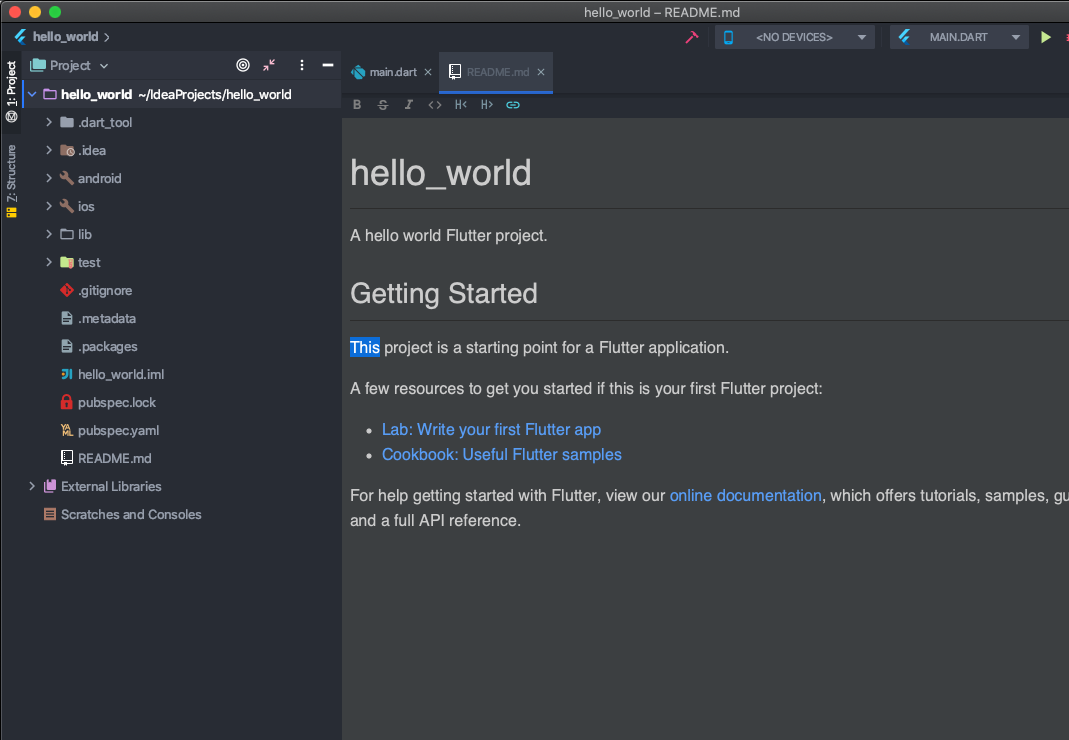
Task: Expand the External Libraries node
Action: [x=32, y=486]
